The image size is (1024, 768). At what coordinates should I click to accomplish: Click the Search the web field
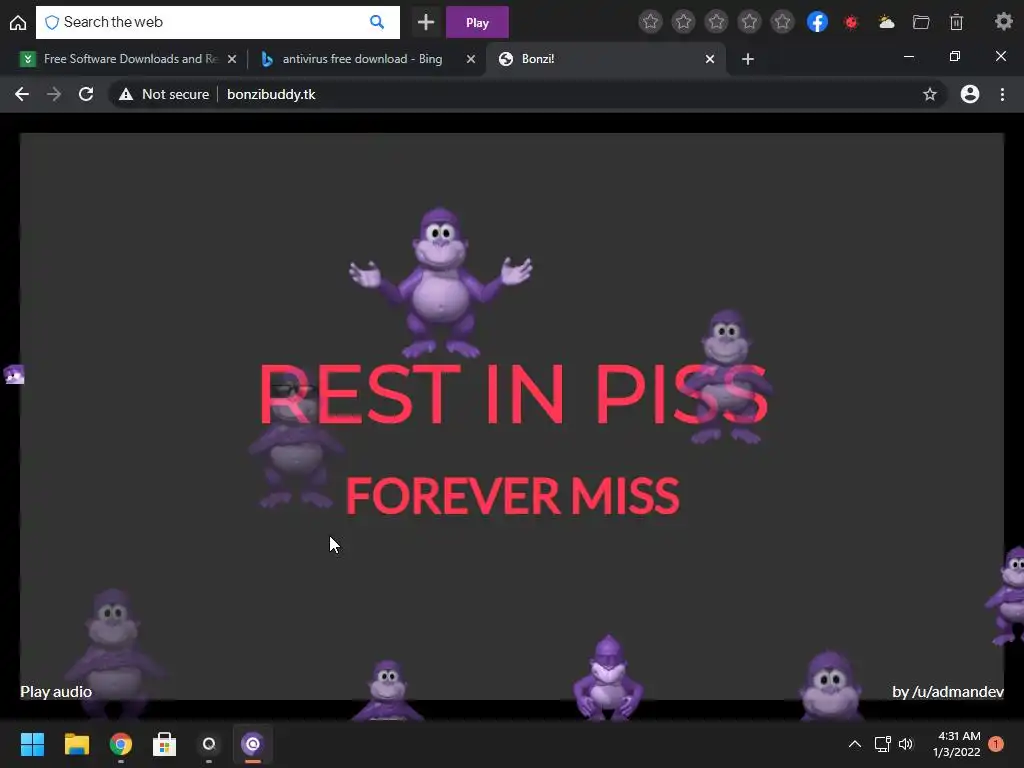coord(217,22)
